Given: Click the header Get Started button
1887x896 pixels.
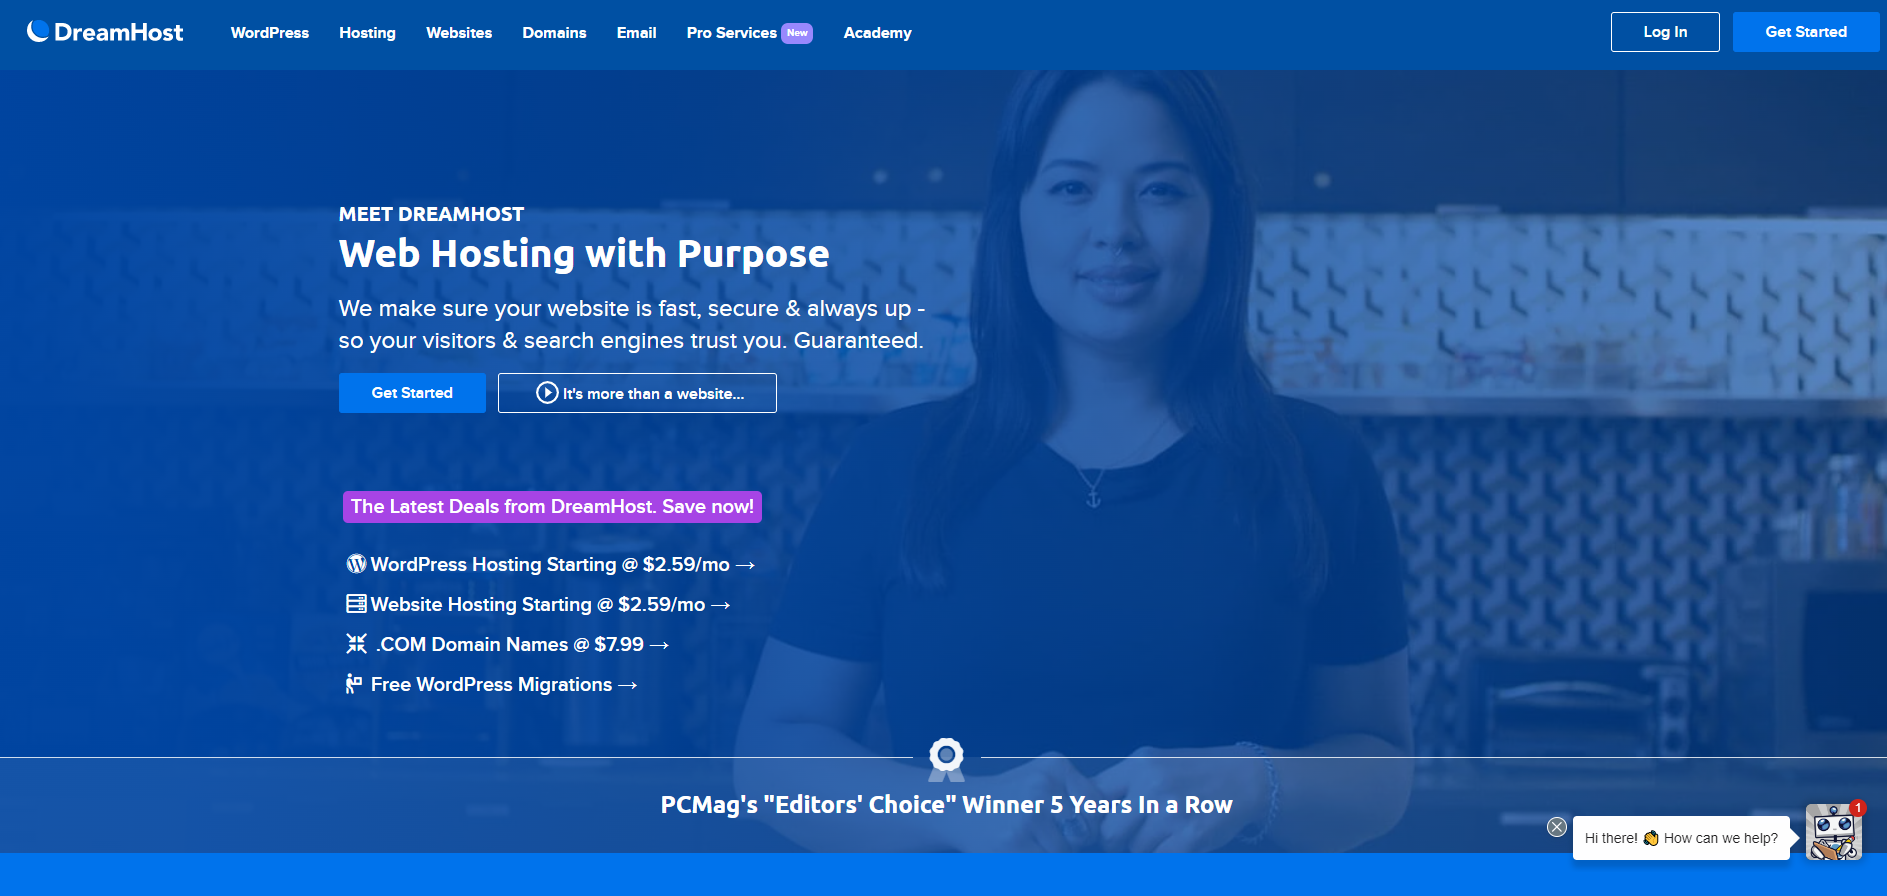Looking at the screenshot, I should 1806,32.
